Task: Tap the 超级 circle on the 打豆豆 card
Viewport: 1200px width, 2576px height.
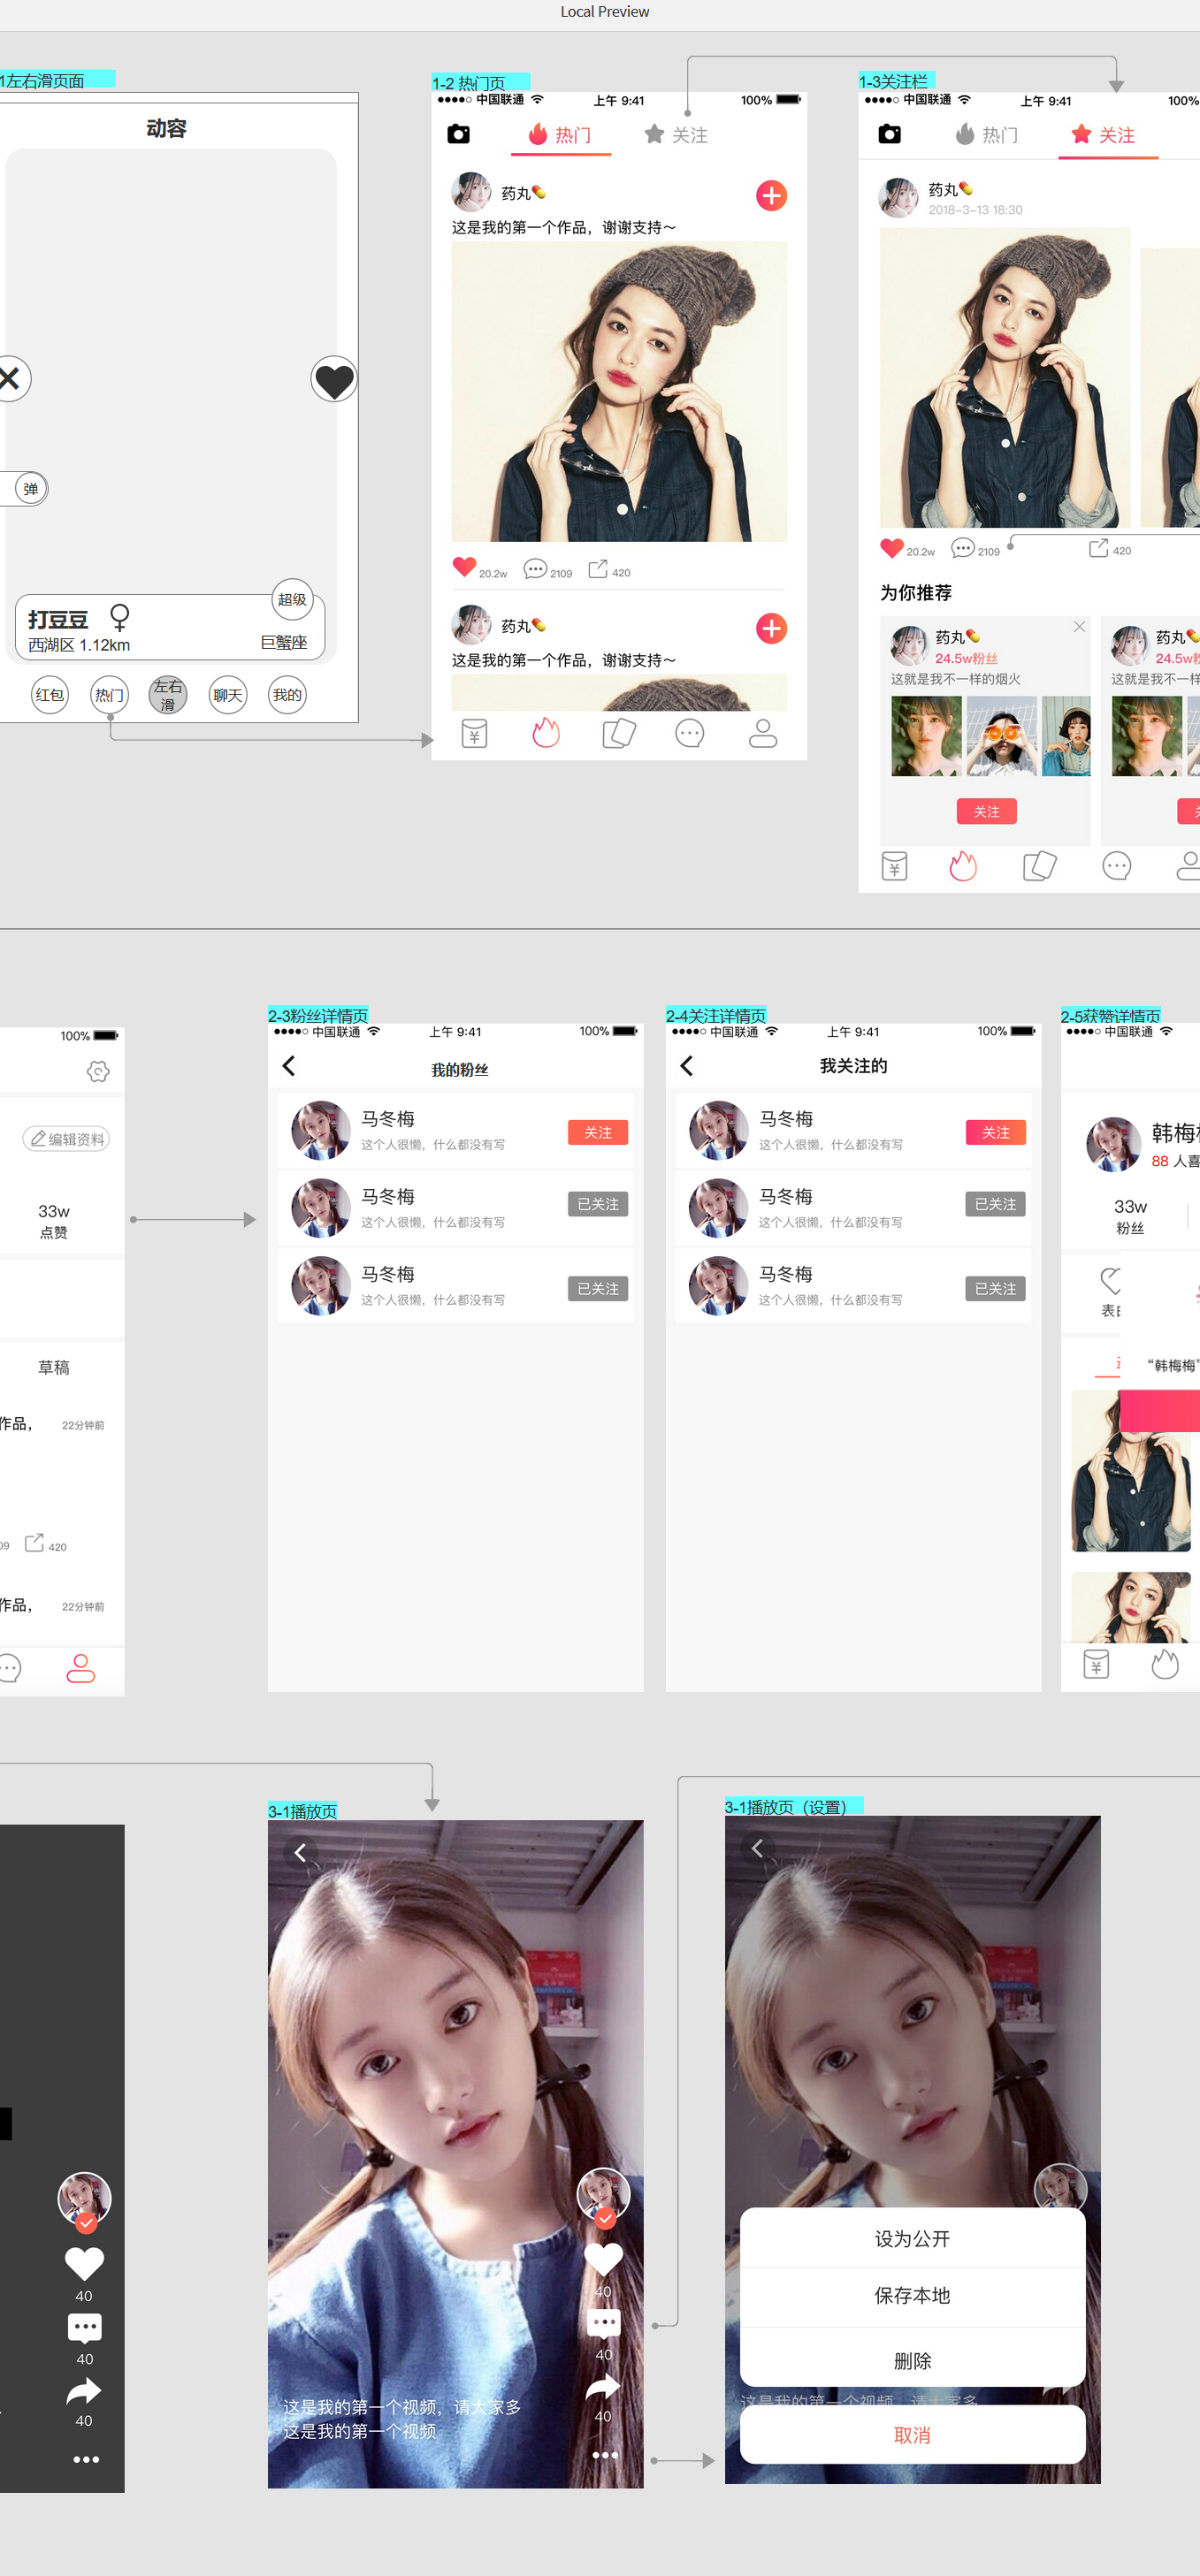Action: pyautogui.click(x=292, y=599)
